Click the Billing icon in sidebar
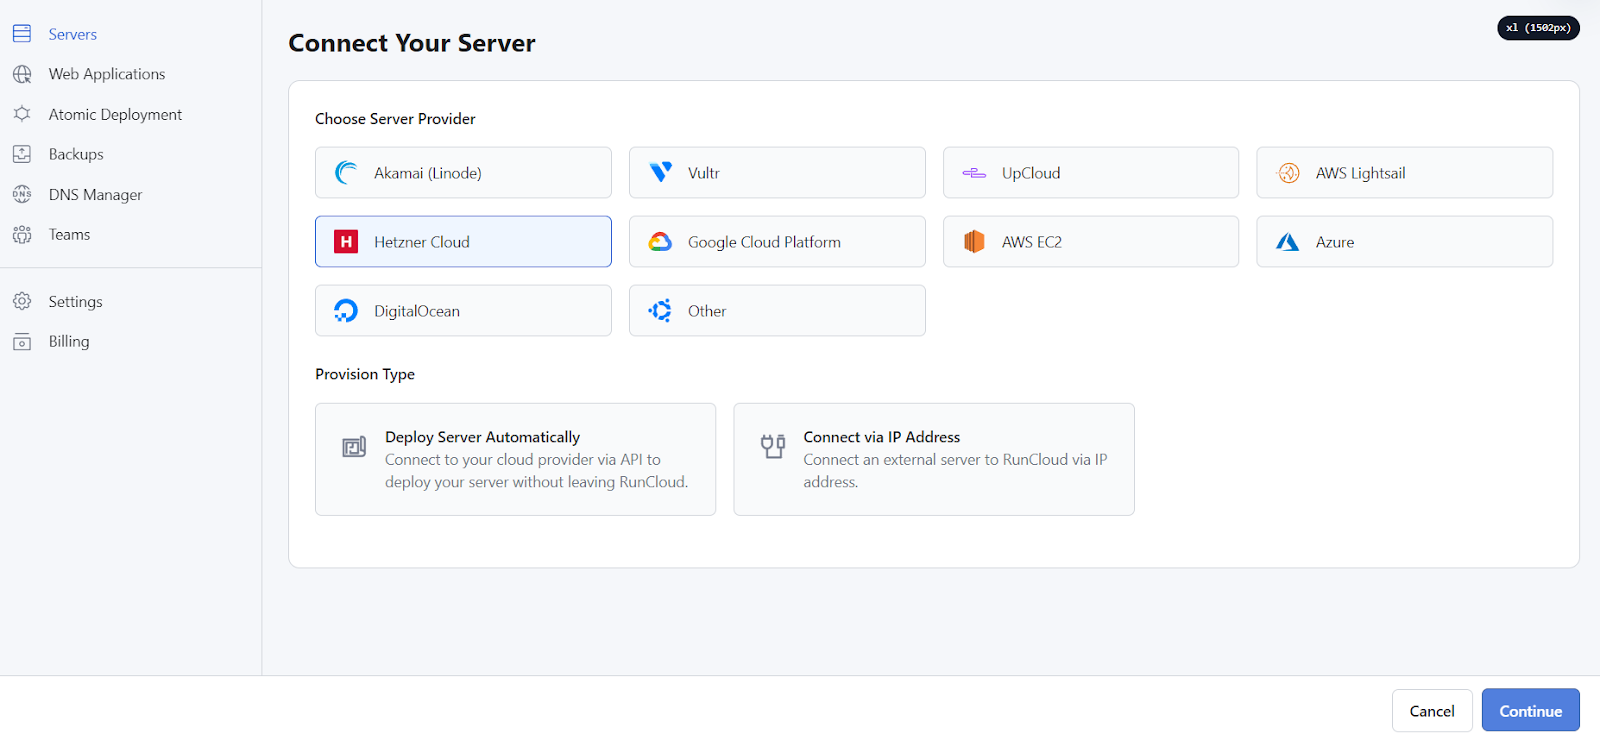Screen dimensions: 1600x740 22,341
